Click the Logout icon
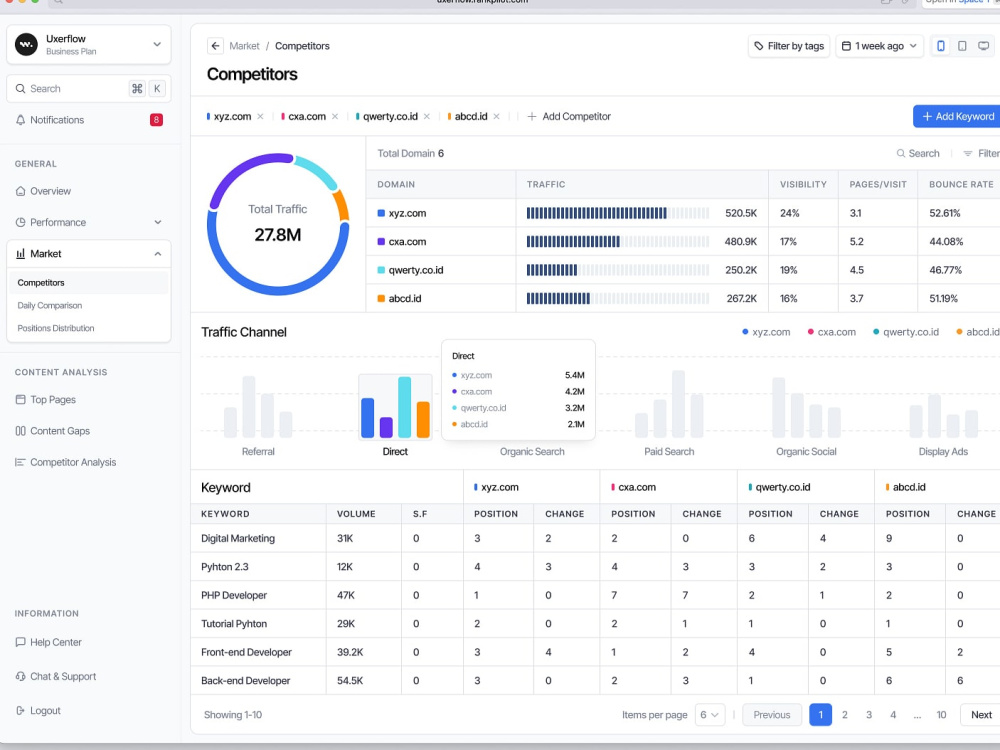Viewport: 1000px width, 750px height. pyautogui.click(x=20, y=710)
